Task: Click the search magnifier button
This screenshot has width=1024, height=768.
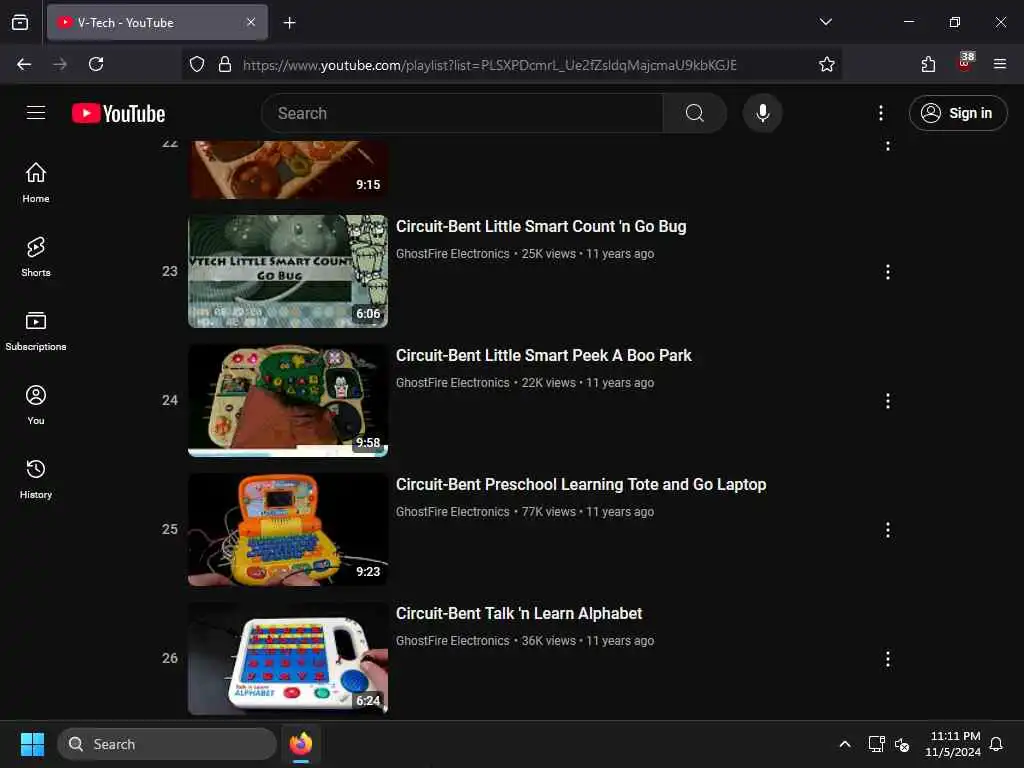Action: coord(694,113)
